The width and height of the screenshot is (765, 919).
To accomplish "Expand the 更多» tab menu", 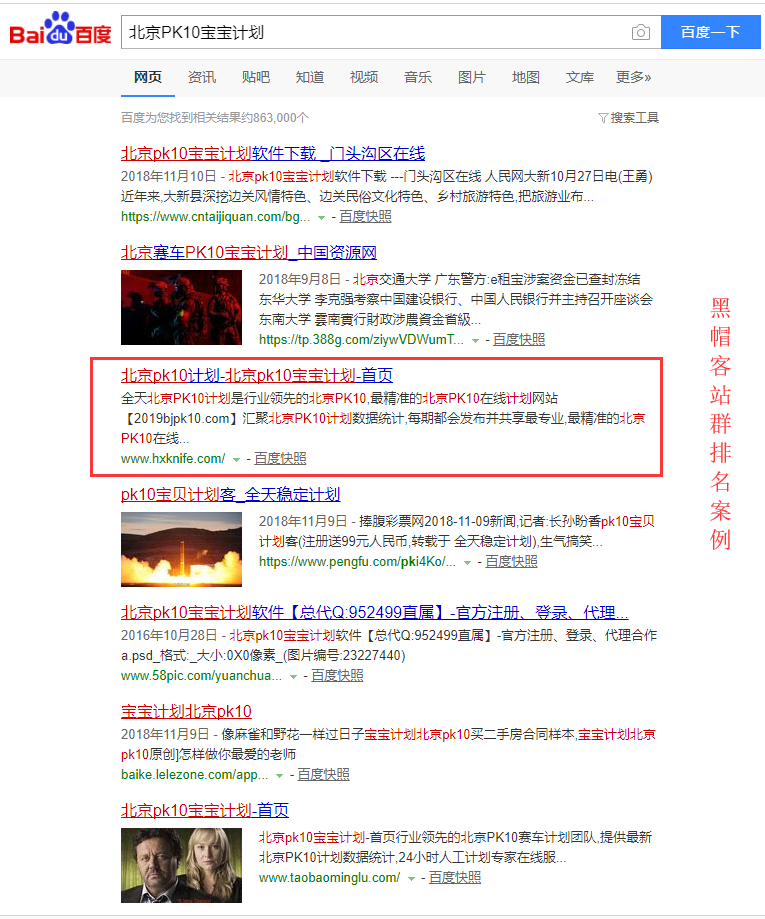I will click(633, 77).
